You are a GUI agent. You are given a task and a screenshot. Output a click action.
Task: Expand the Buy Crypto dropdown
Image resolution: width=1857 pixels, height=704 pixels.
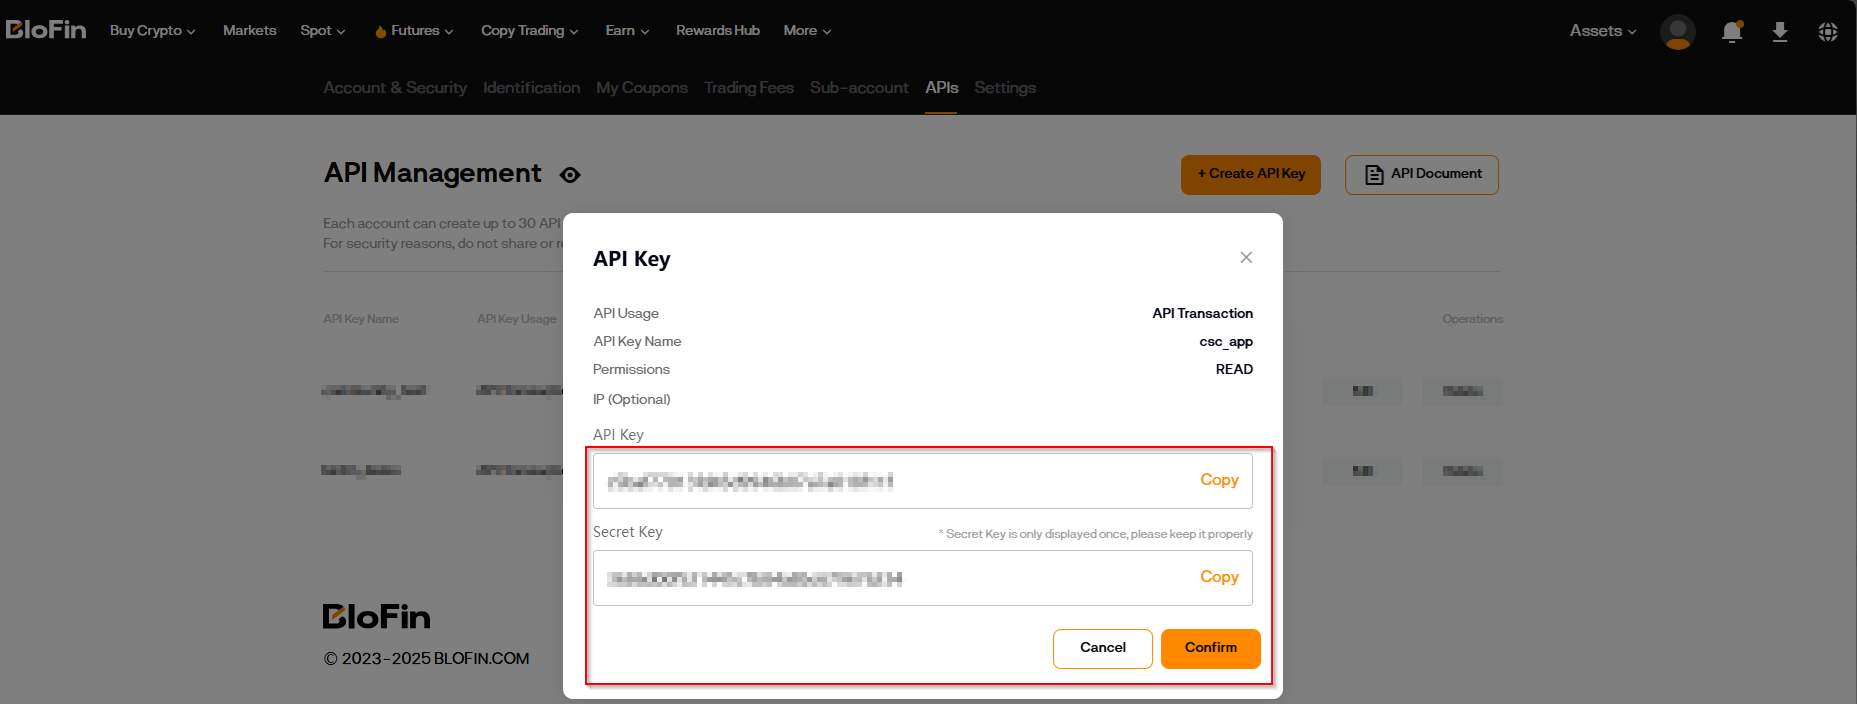152,31
